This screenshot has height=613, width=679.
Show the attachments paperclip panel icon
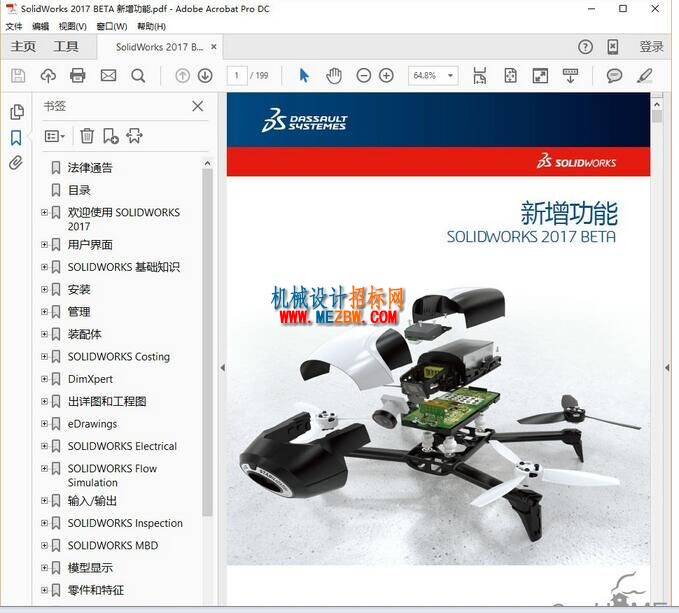click(x=16, y=163)
